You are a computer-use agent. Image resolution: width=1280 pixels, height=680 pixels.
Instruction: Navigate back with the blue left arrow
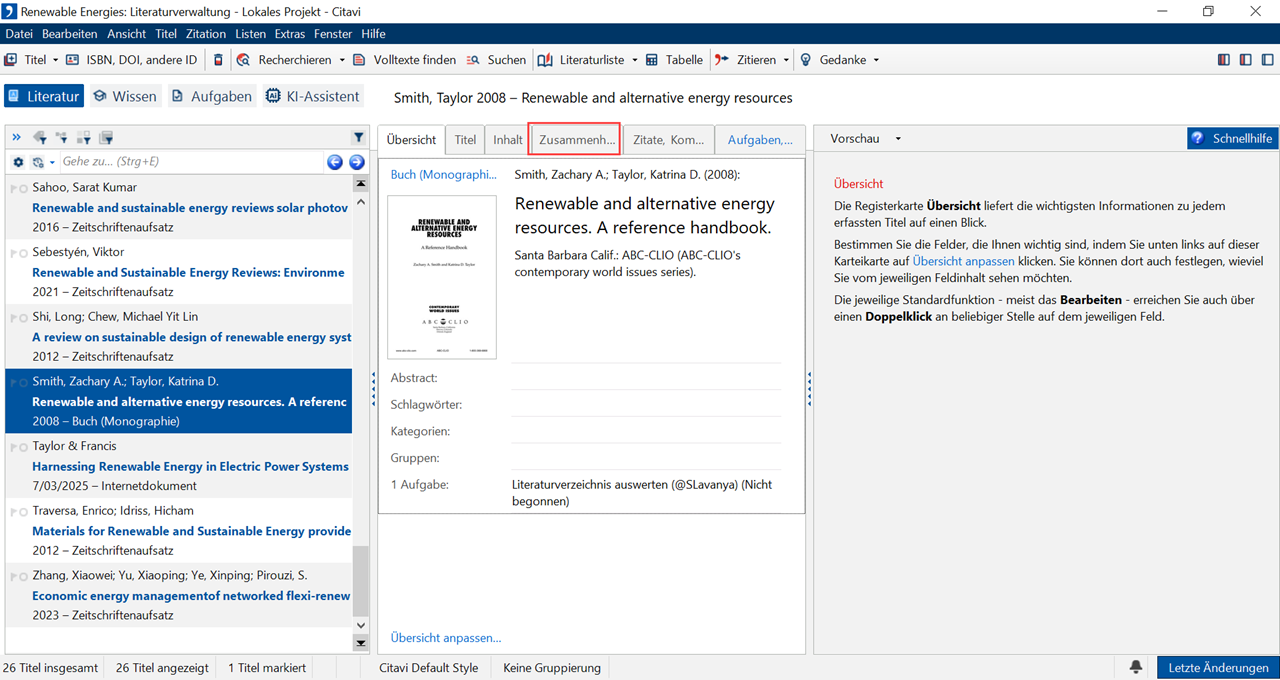[335, 162]
